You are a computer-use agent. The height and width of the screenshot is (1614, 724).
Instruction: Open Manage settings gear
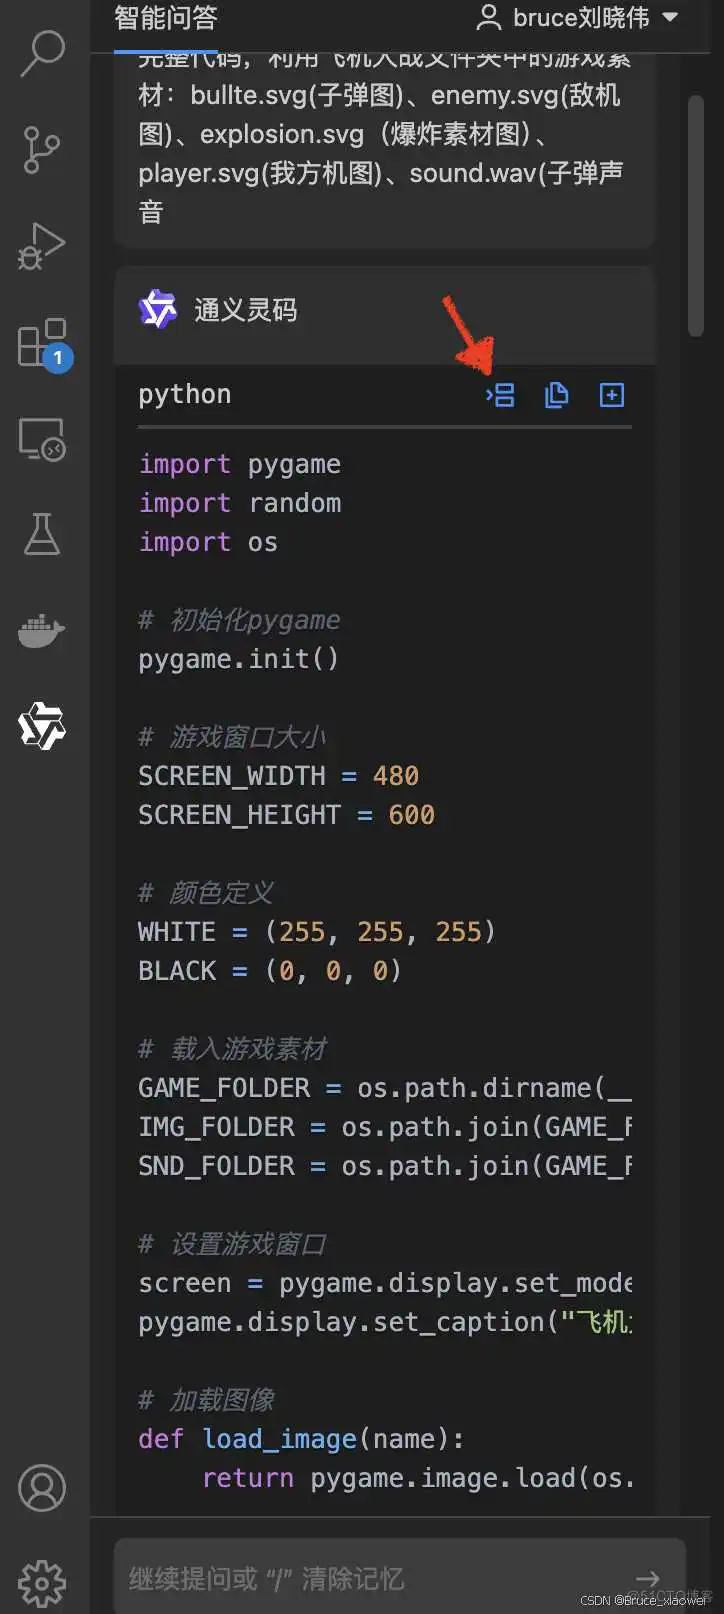coord(42,1583)
